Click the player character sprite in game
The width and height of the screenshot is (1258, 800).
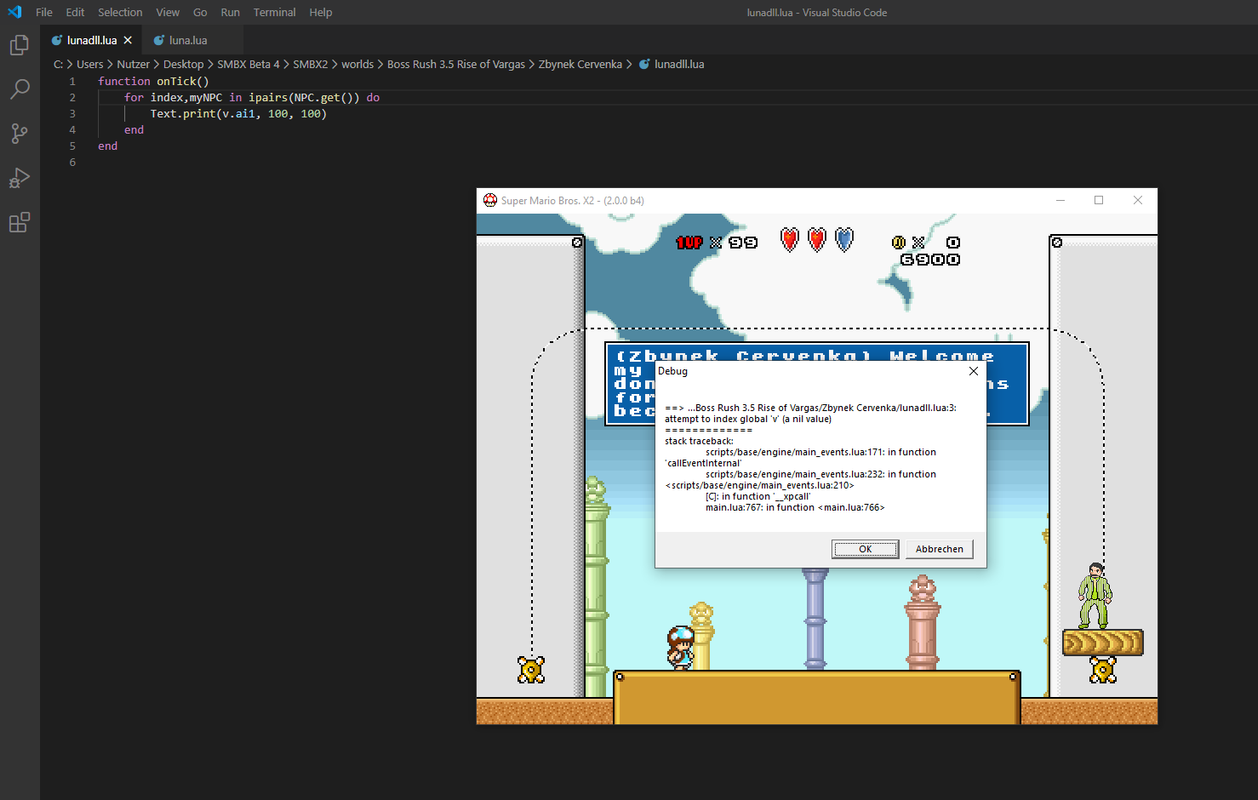tap(680, 647)
